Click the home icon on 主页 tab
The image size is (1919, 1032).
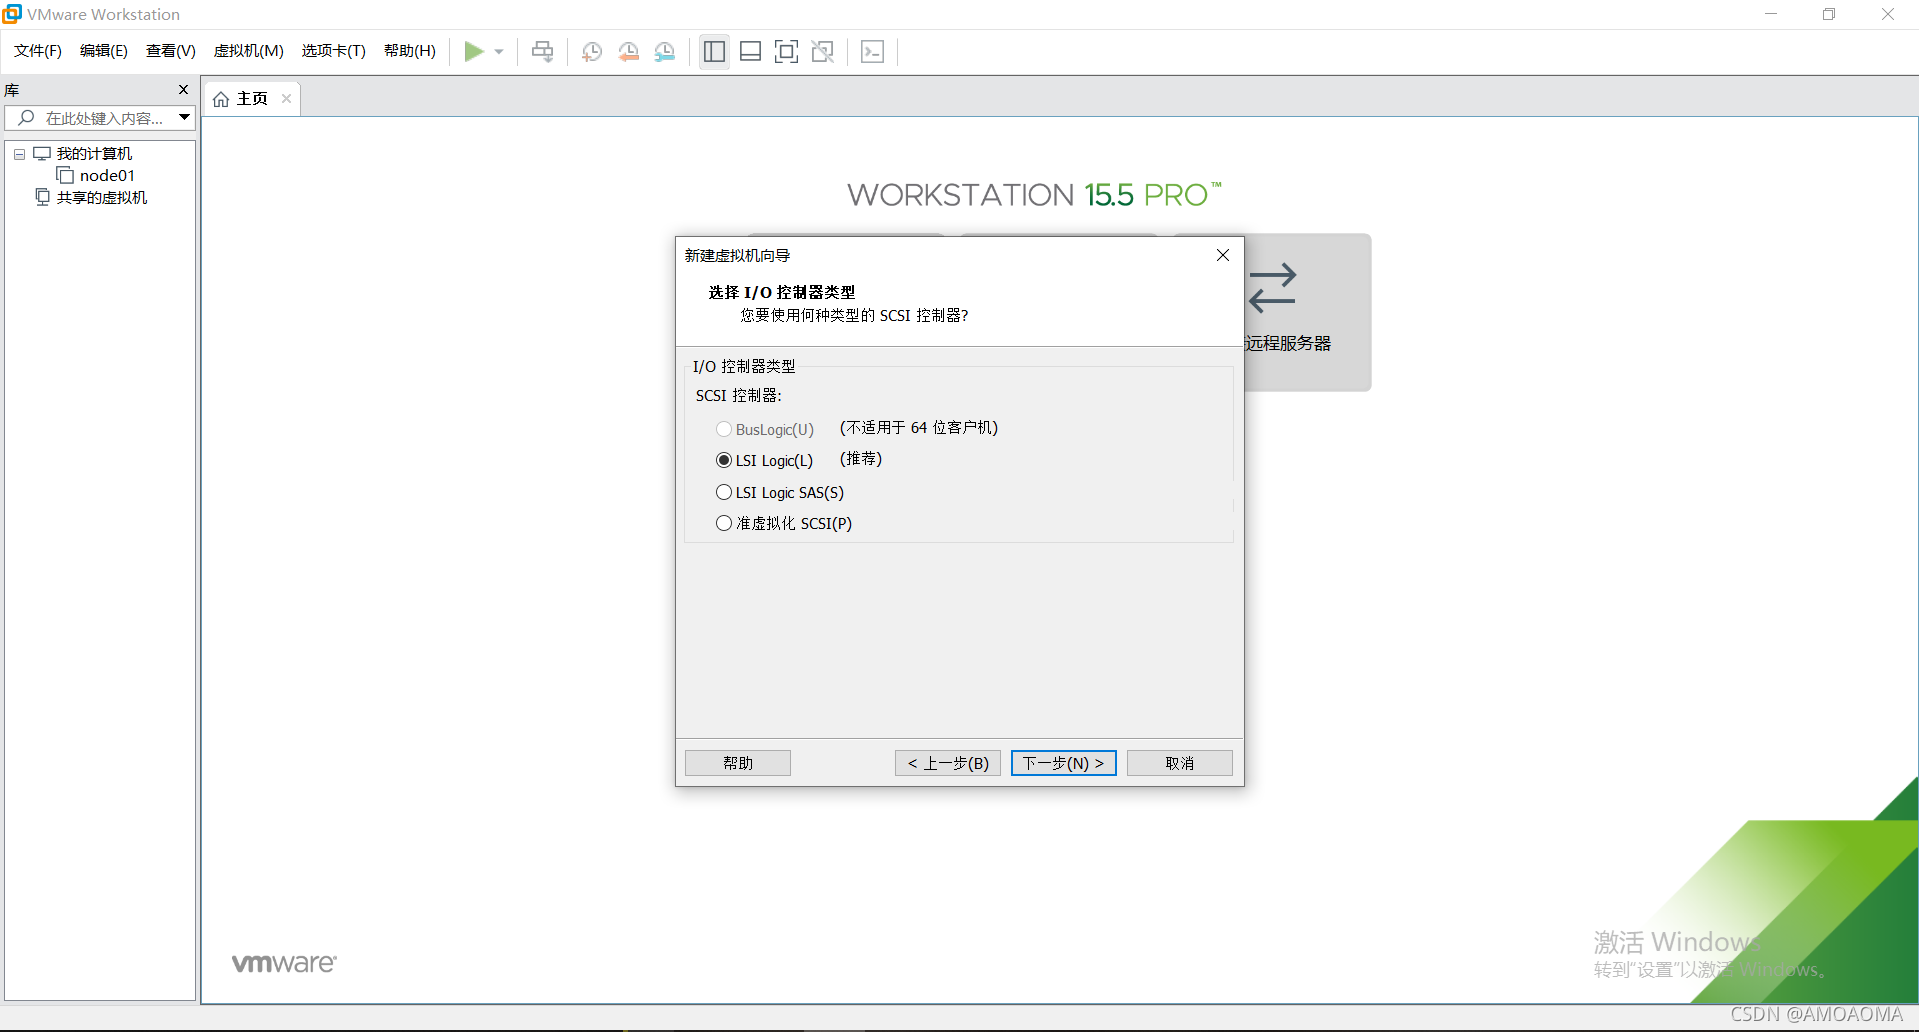pos(221,99)
